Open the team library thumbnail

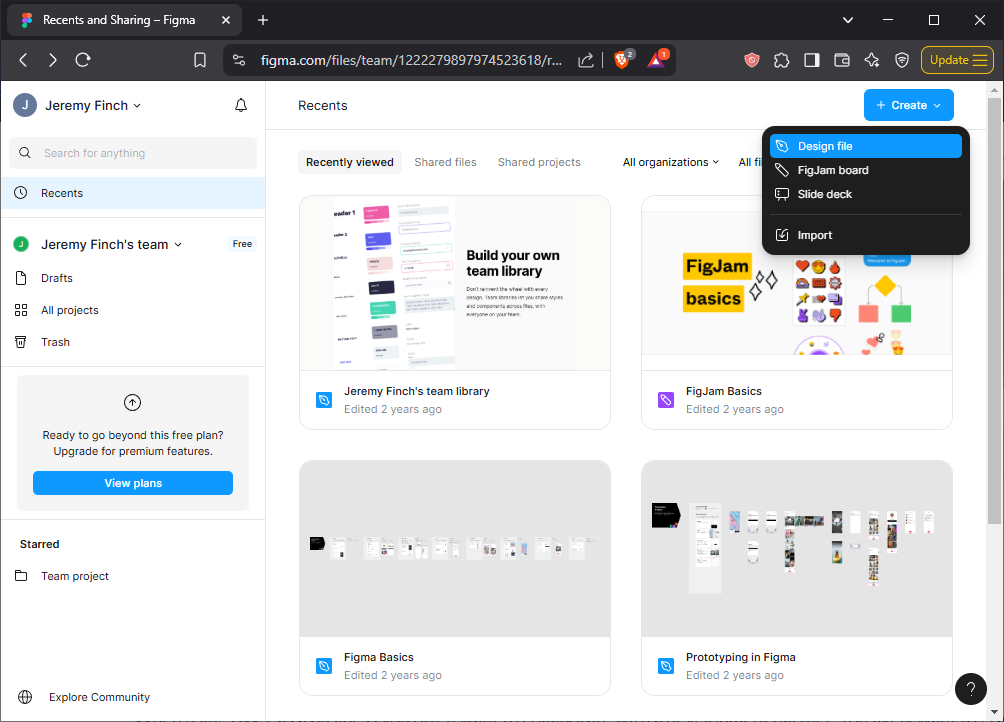(455, 283)
